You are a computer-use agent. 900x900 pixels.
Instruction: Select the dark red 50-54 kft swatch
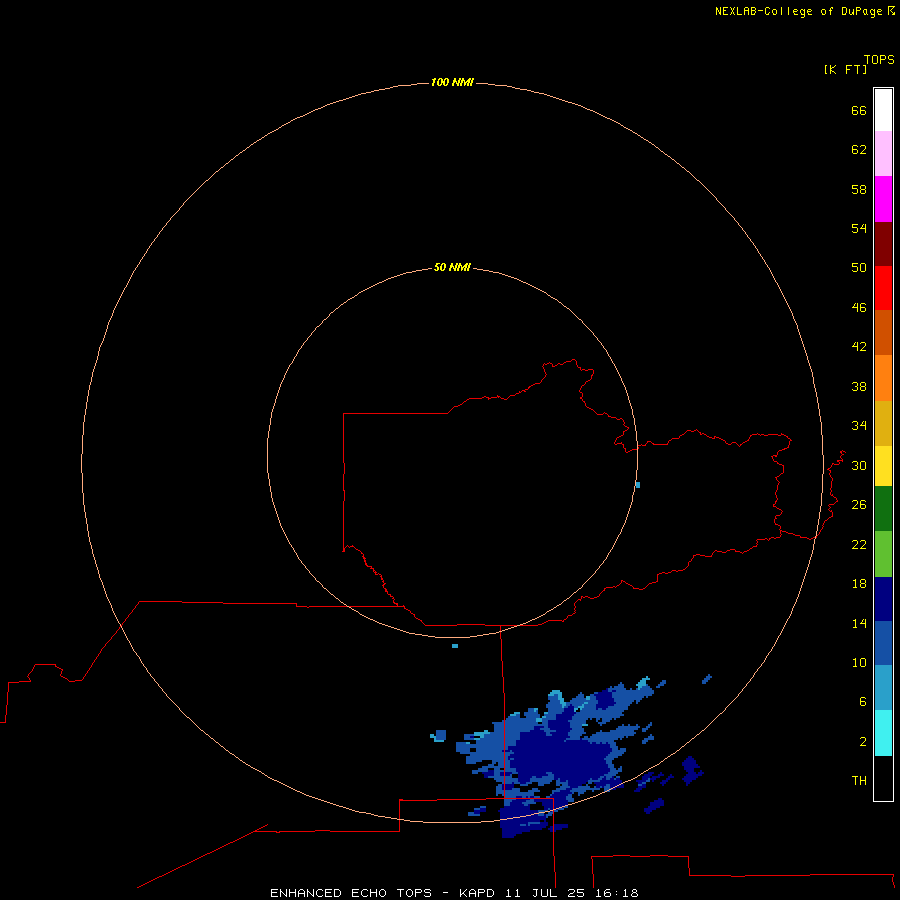click(883, 243)
